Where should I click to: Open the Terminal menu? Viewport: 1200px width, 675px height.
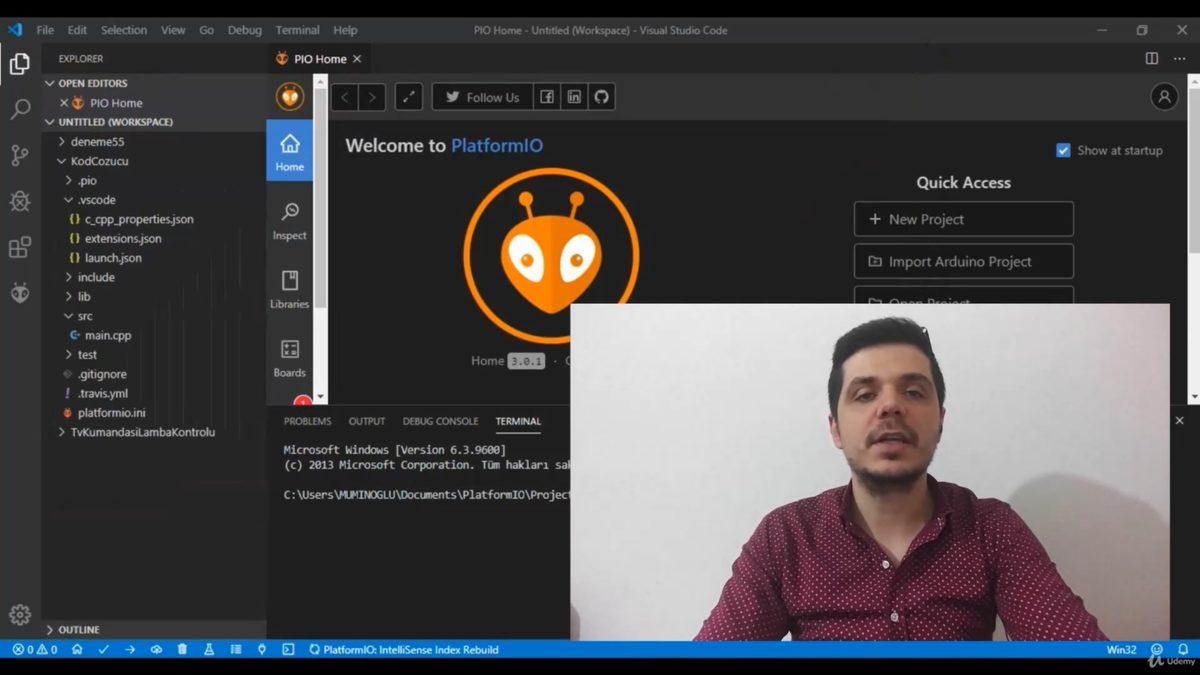pyautogui.click(x=296, y=30)
